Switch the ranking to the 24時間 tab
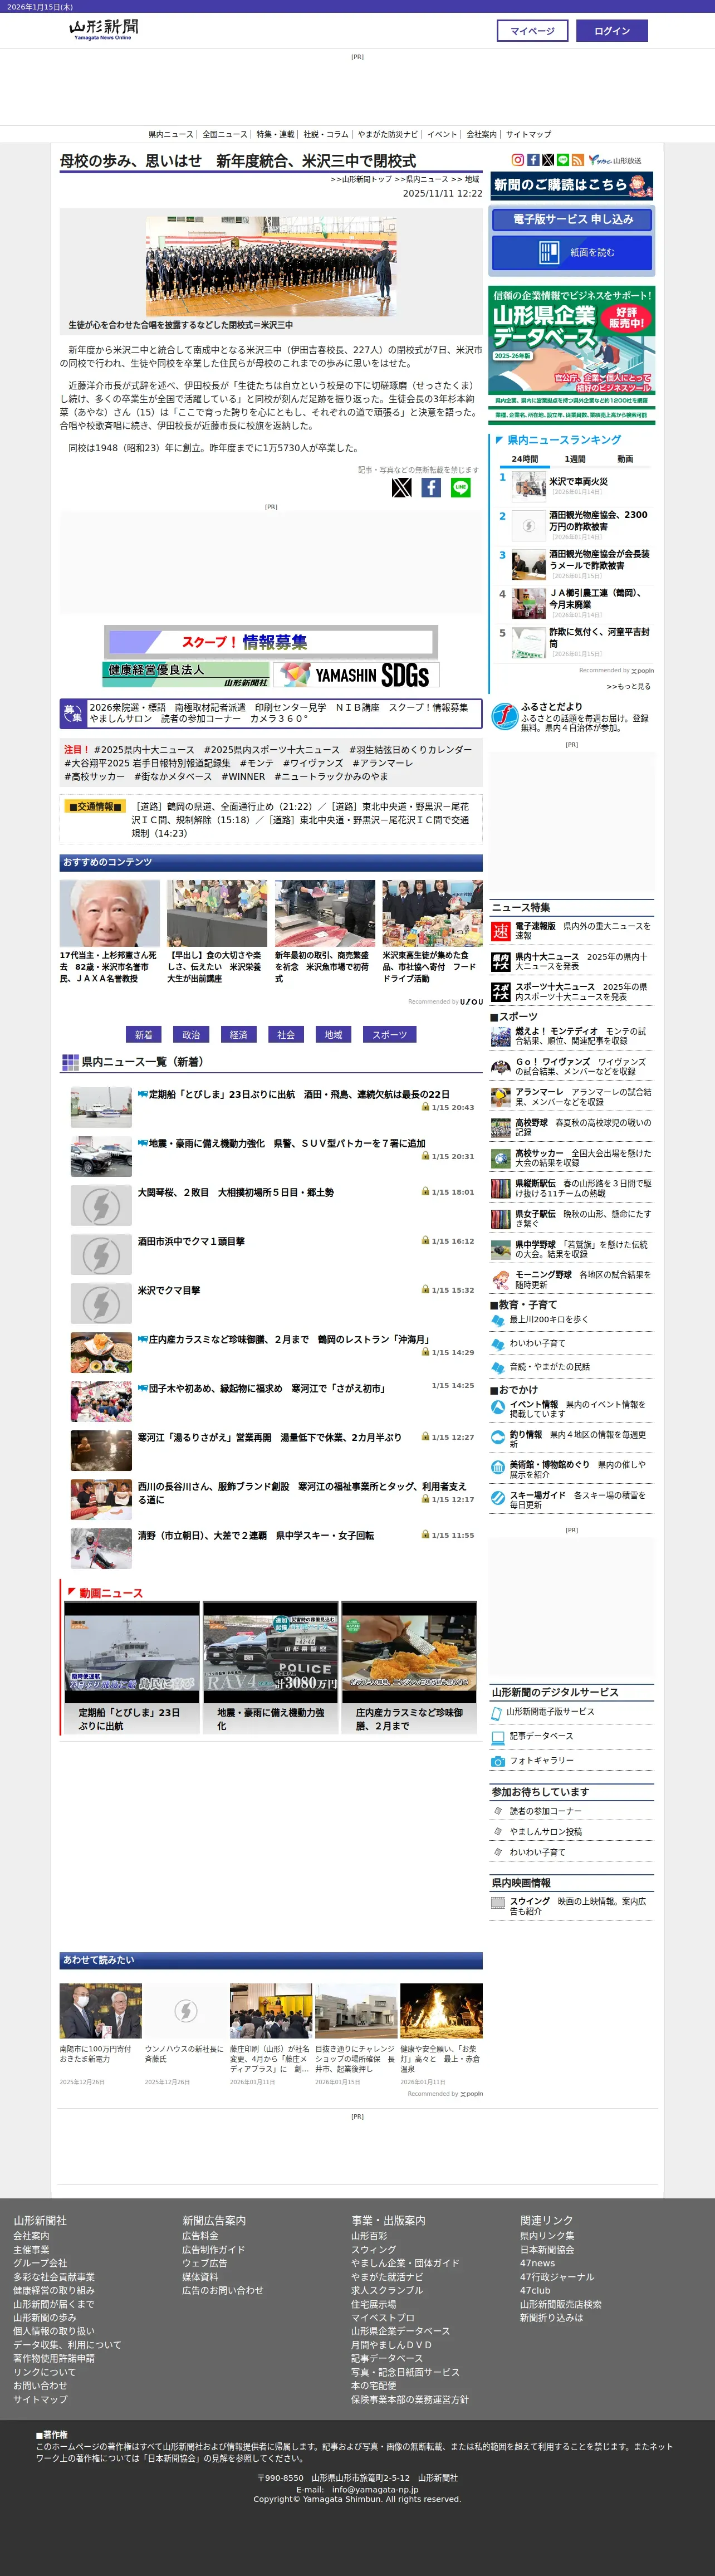The image size is (715, 2576). [x=524, y=459]
